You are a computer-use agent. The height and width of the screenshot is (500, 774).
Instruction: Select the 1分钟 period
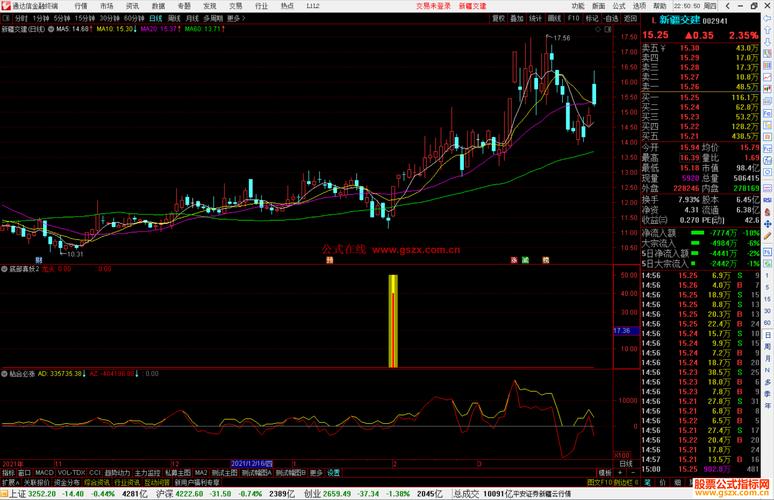[x=40, y=18]
